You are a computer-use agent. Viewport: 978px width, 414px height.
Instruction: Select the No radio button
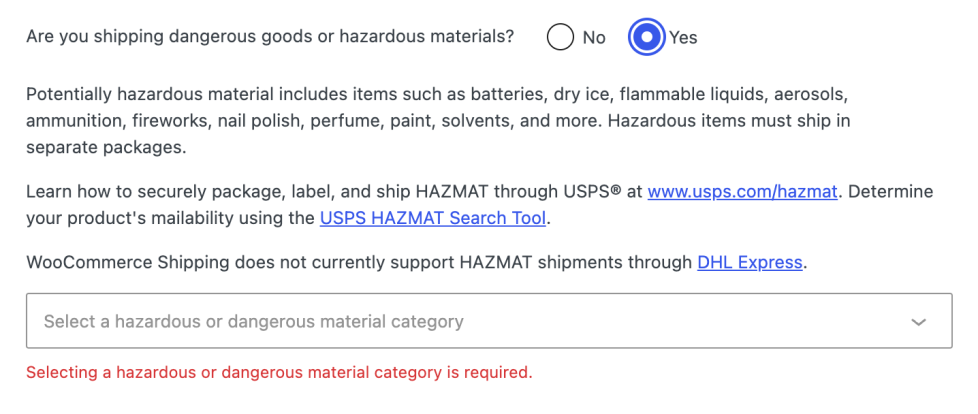[561, 38]
